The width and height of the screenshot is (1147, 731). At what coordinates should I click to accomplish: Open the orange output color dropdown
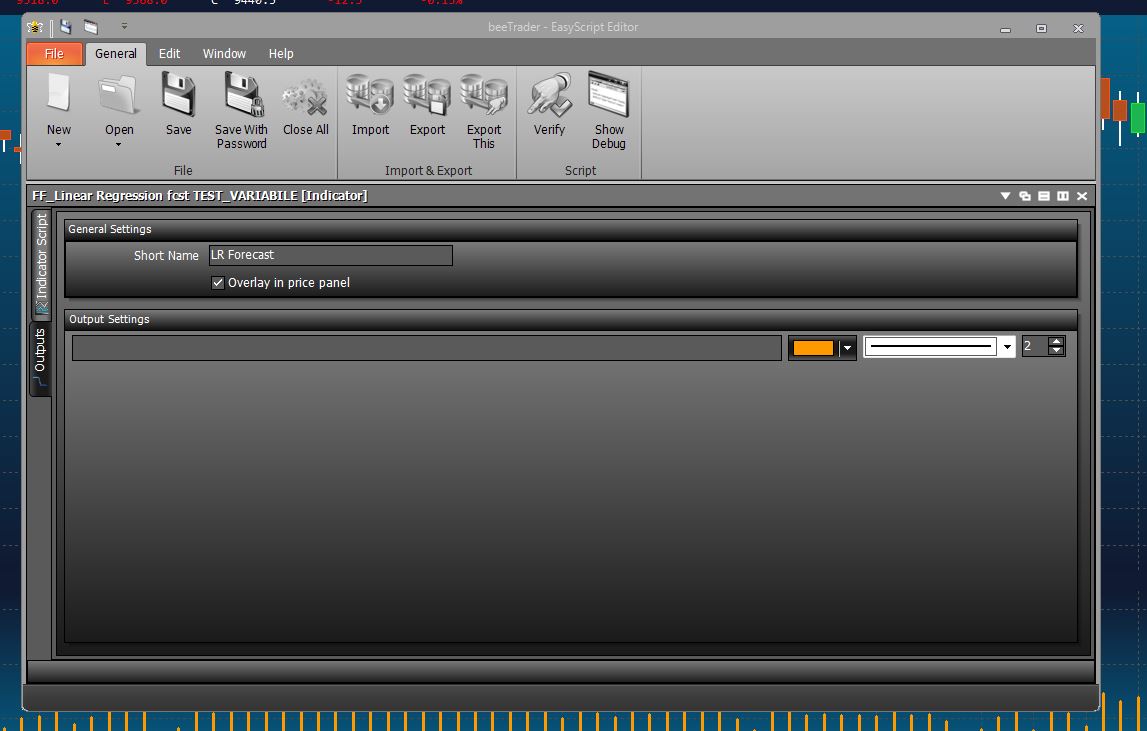(847, 348)
